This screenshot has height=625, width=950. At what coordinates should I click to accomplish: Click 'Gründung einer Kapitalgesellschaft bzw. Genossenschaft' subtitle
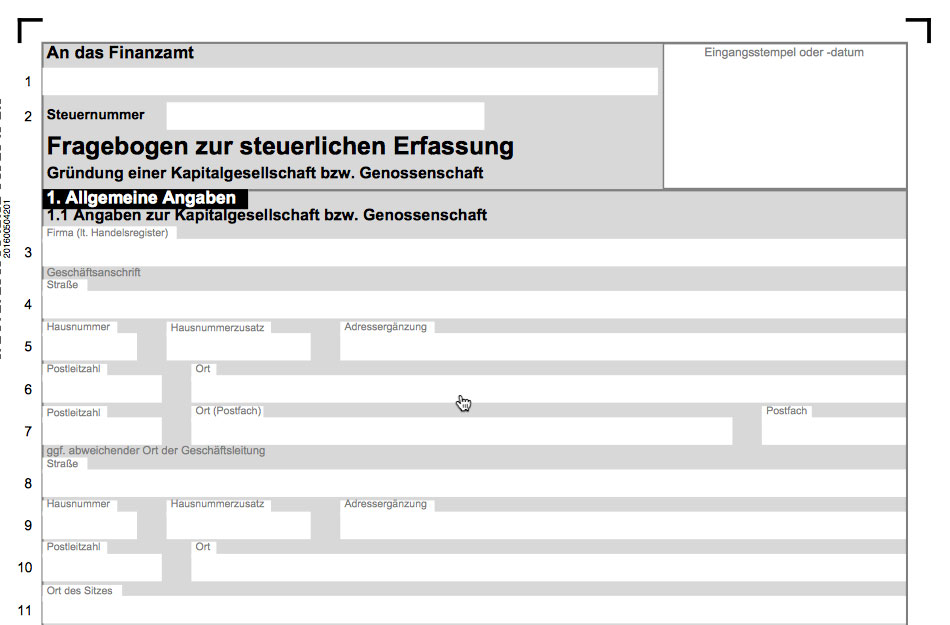click(x=265, y=173)
